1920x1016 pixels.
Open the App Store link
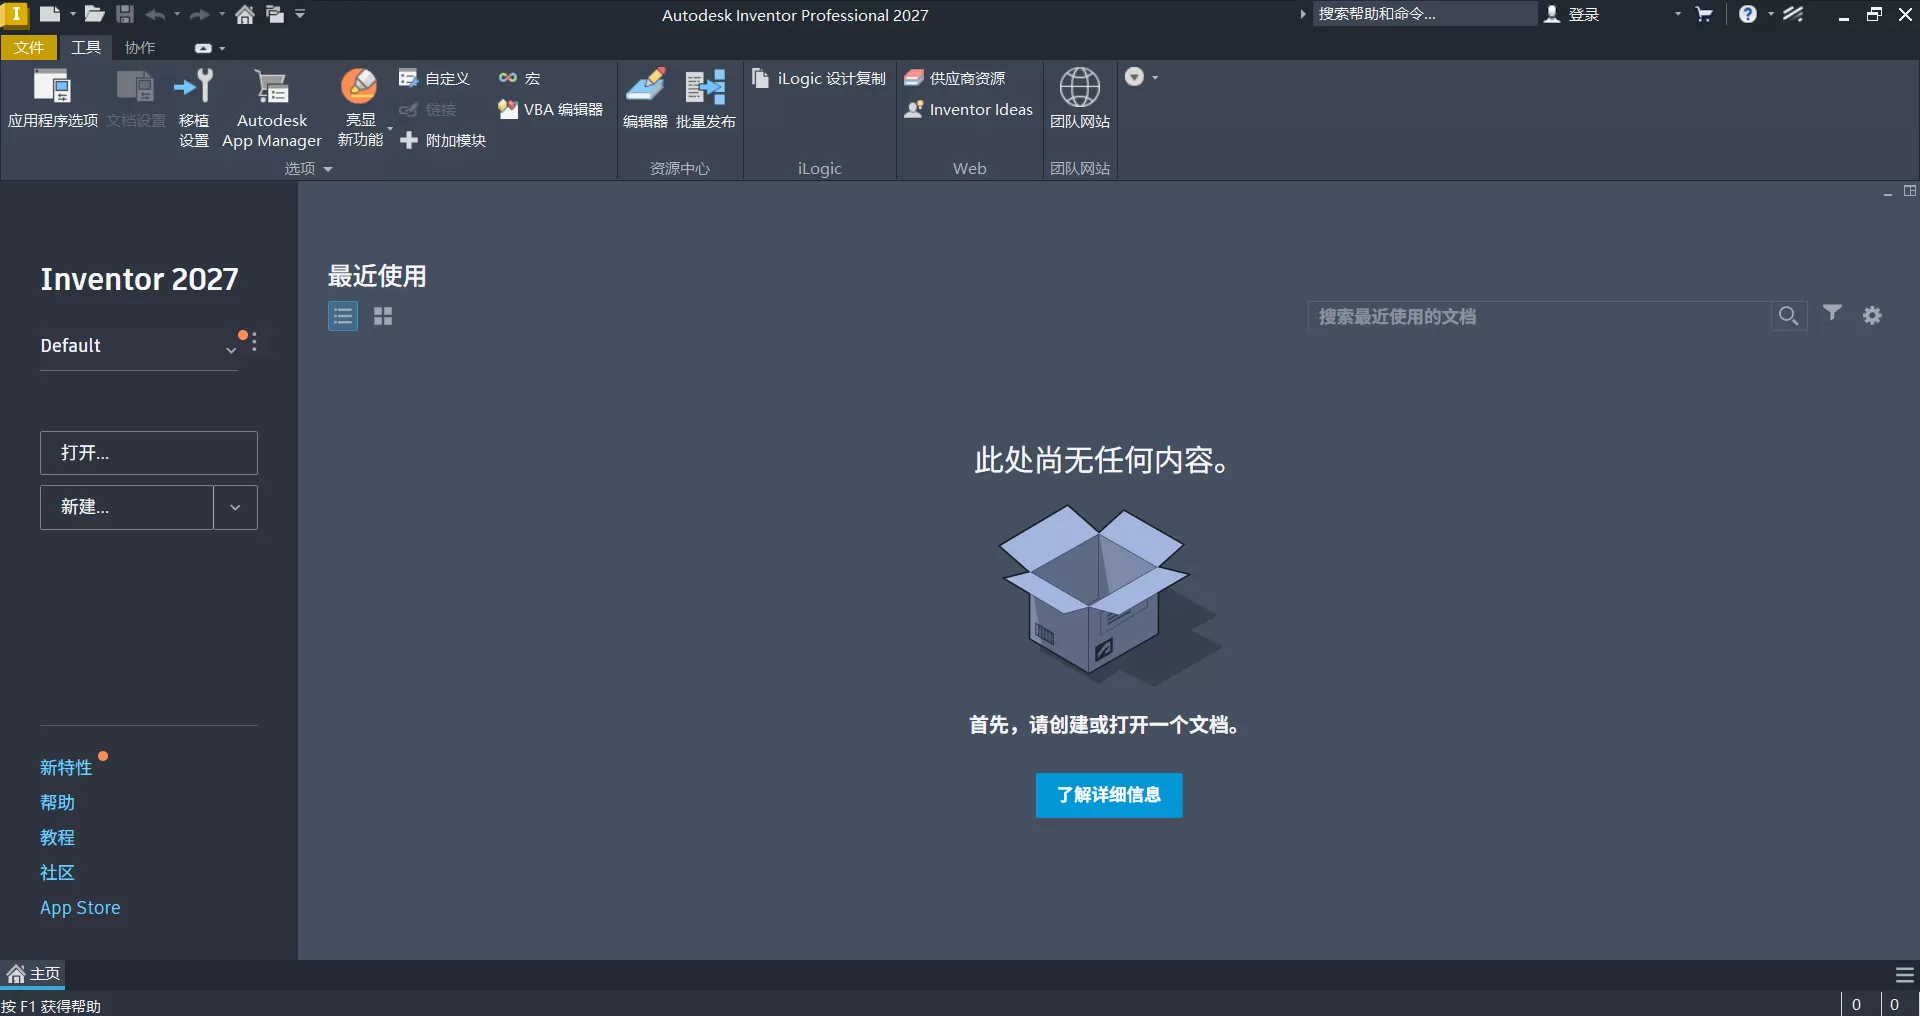[x=80, y=908]
